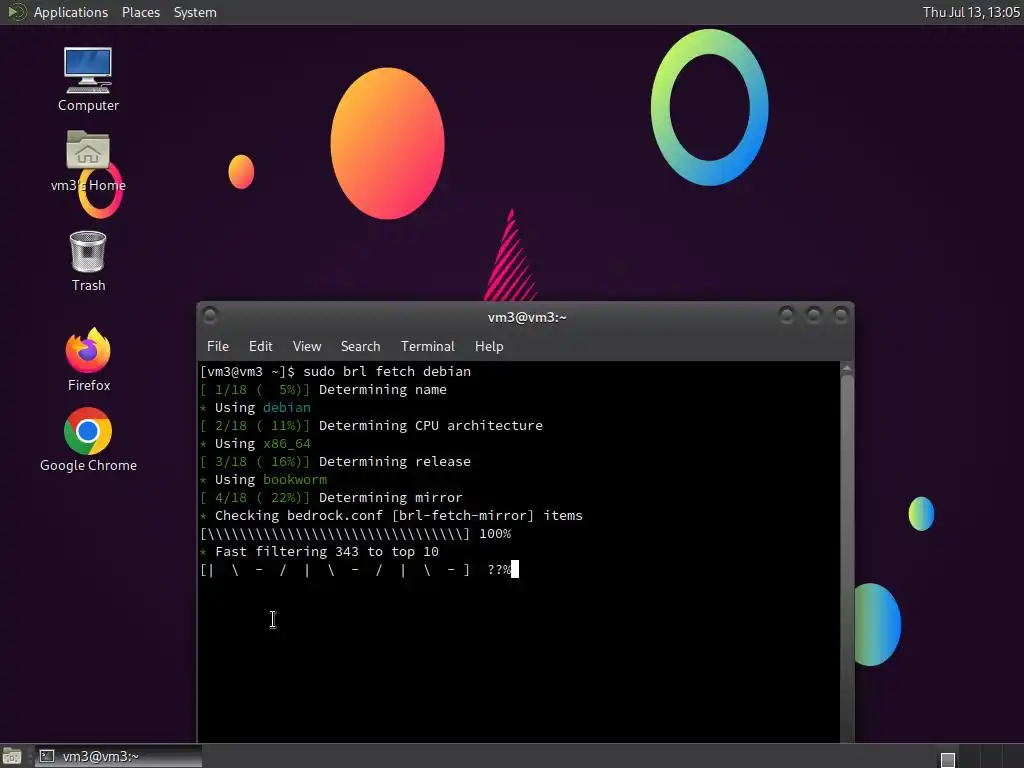Click the vm3@vm3:~ taskbar window button
The image size is (1024, 768).
(118, 756)
